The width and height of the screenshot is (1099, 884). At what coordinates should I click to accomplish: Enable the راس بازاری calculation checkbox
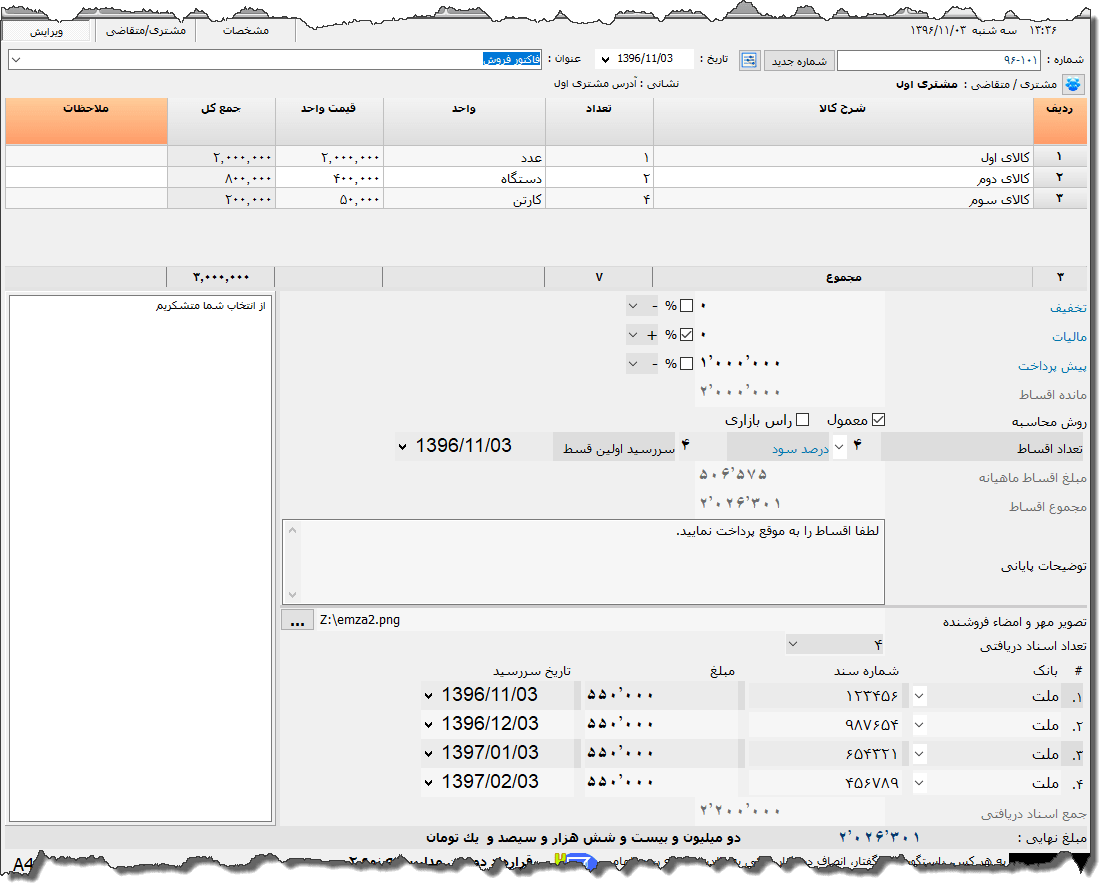802,419
